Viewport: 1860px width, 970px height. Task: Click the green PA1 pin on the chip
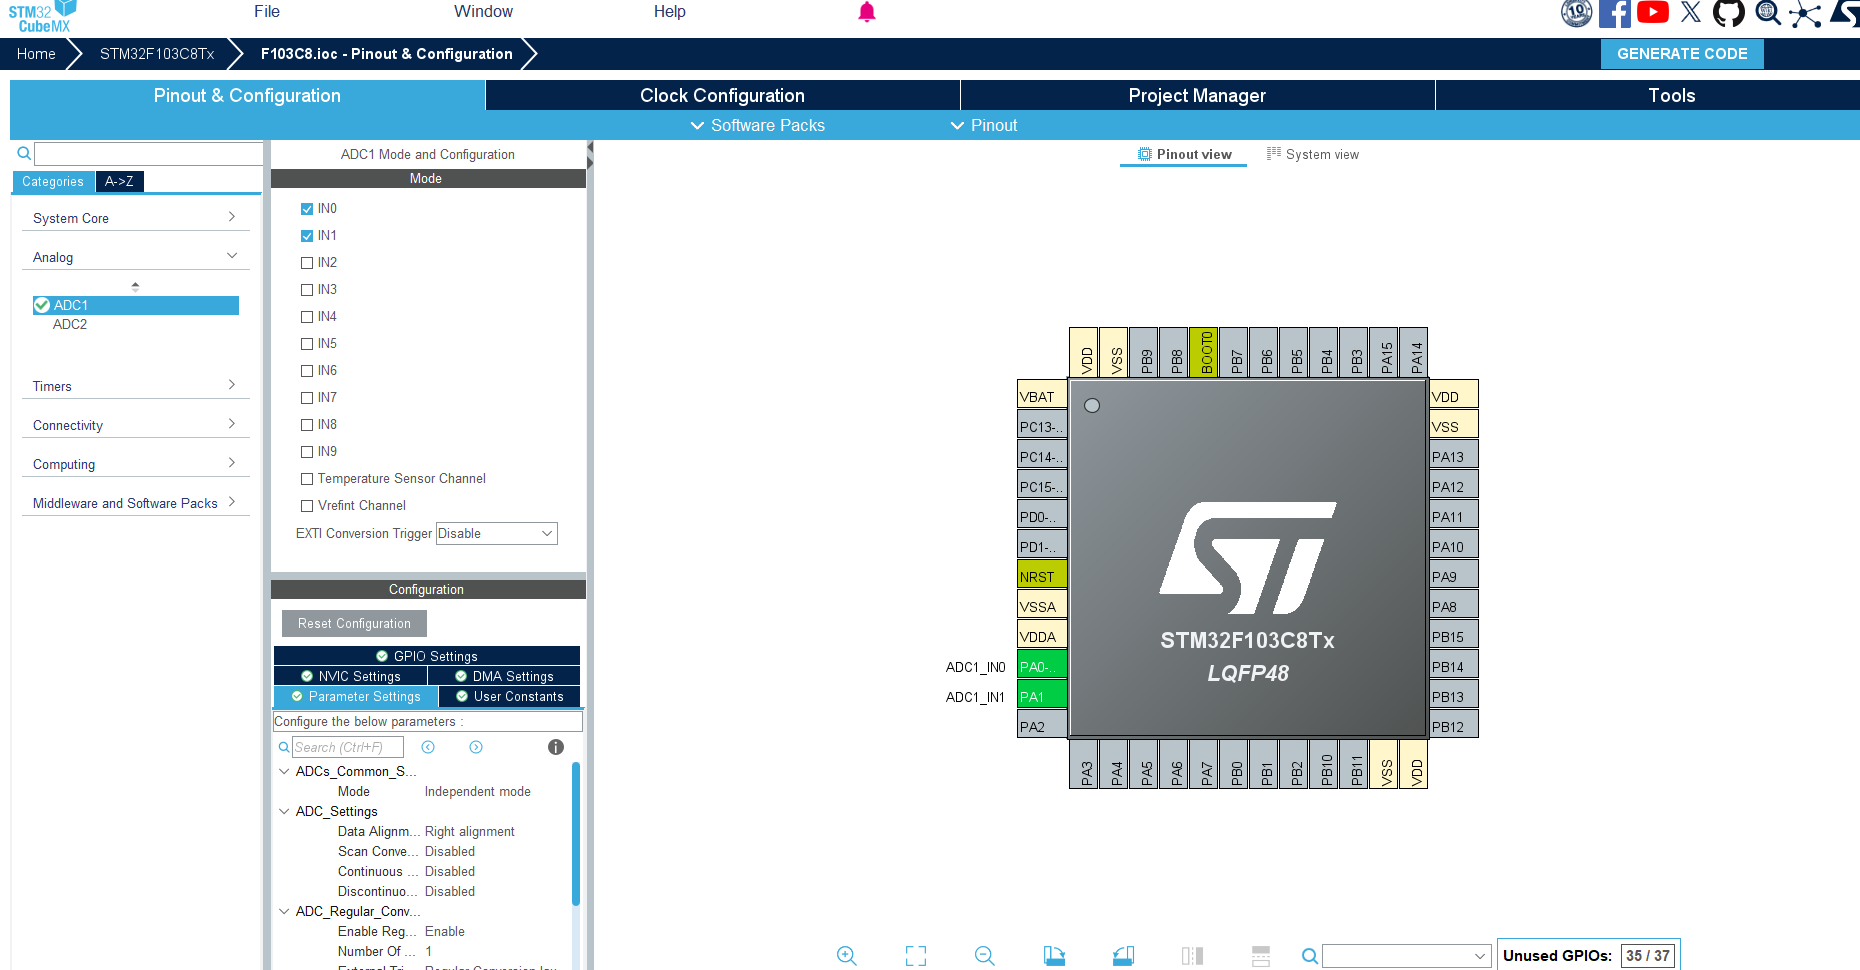coord(1041,696)
